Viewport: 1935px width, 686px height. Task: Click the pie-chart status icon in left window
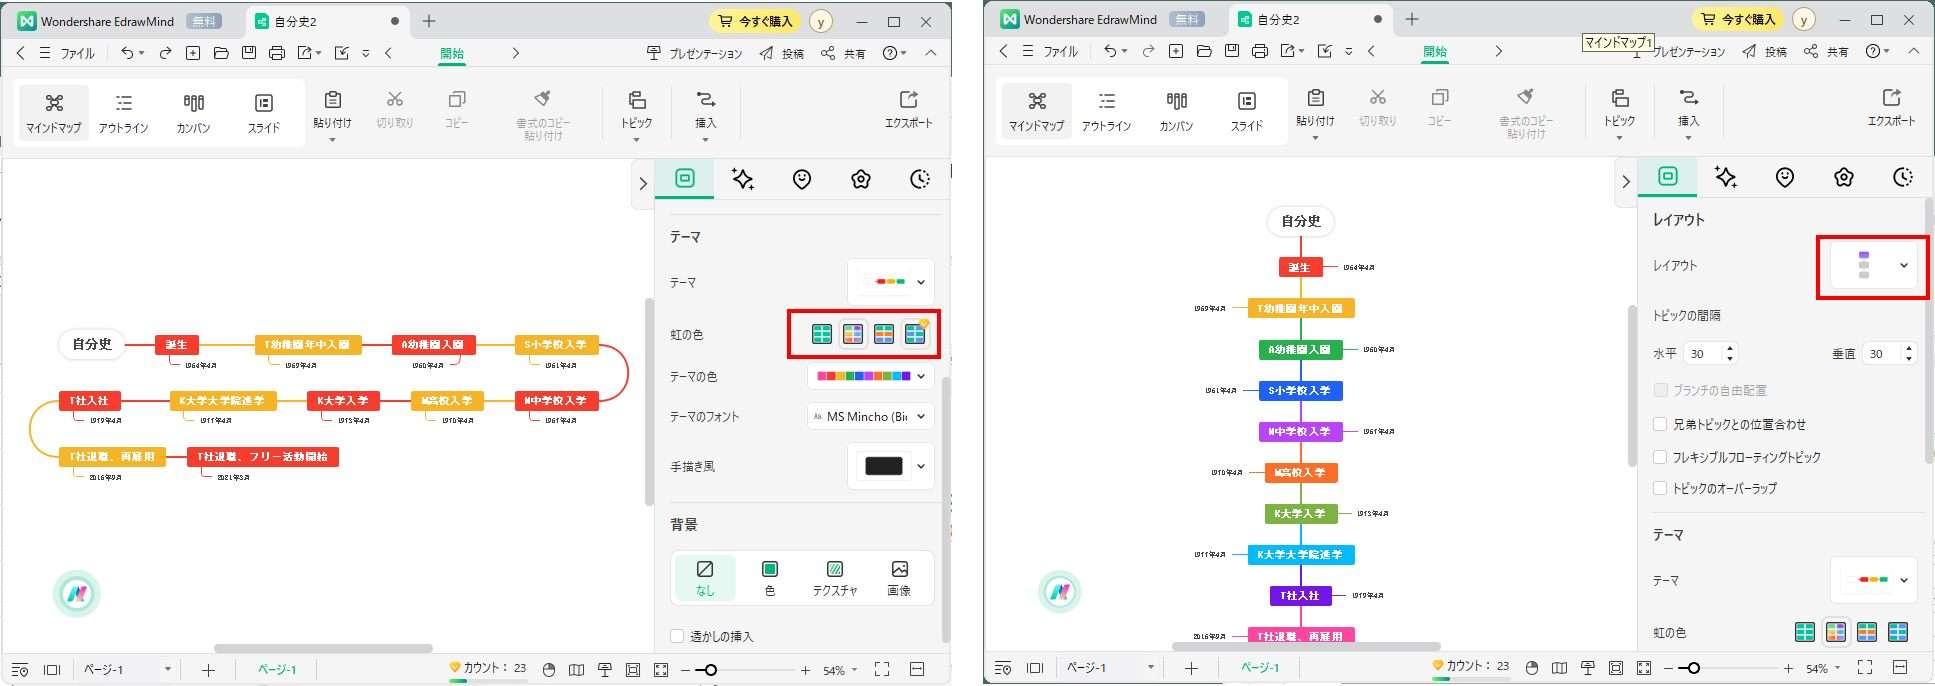548,670
